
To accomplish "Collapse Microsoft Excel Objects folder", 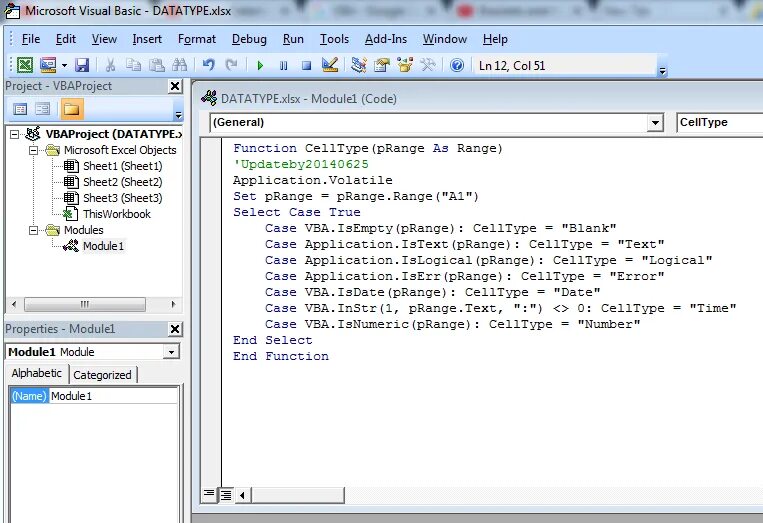I will point(34,150).
